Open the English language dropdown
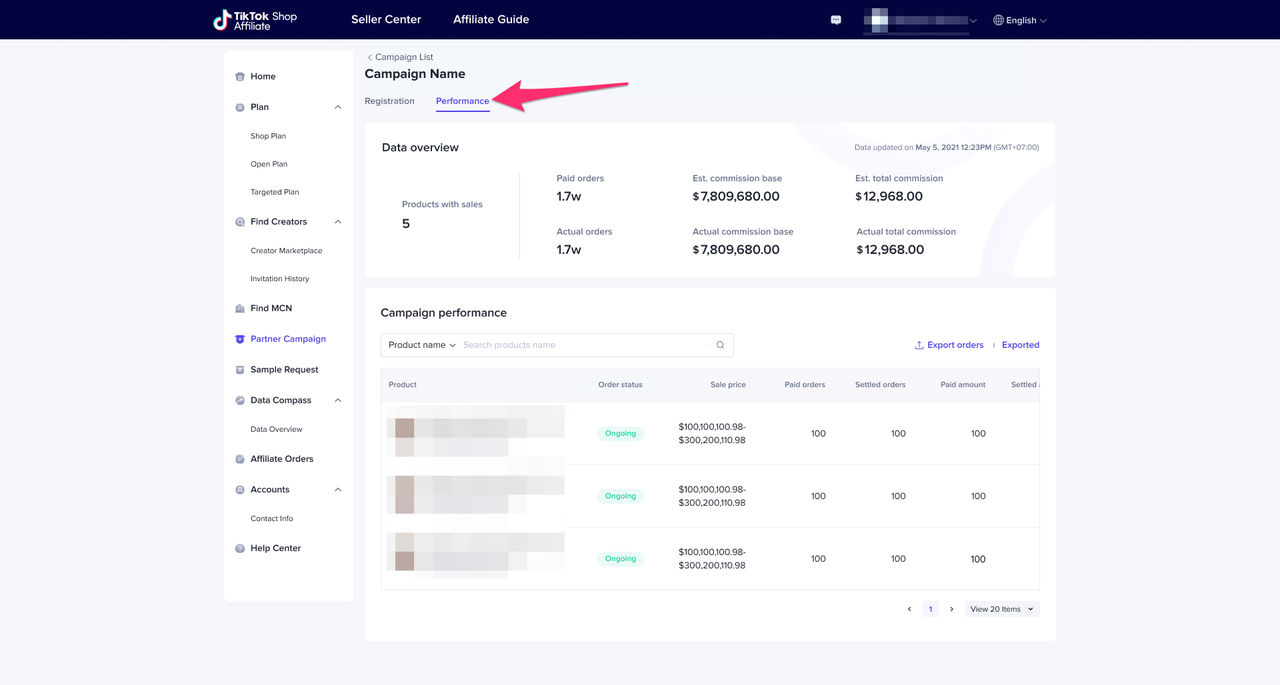Image resolution: width=1280 pixels, height=685 pixels. point(1020,20)
